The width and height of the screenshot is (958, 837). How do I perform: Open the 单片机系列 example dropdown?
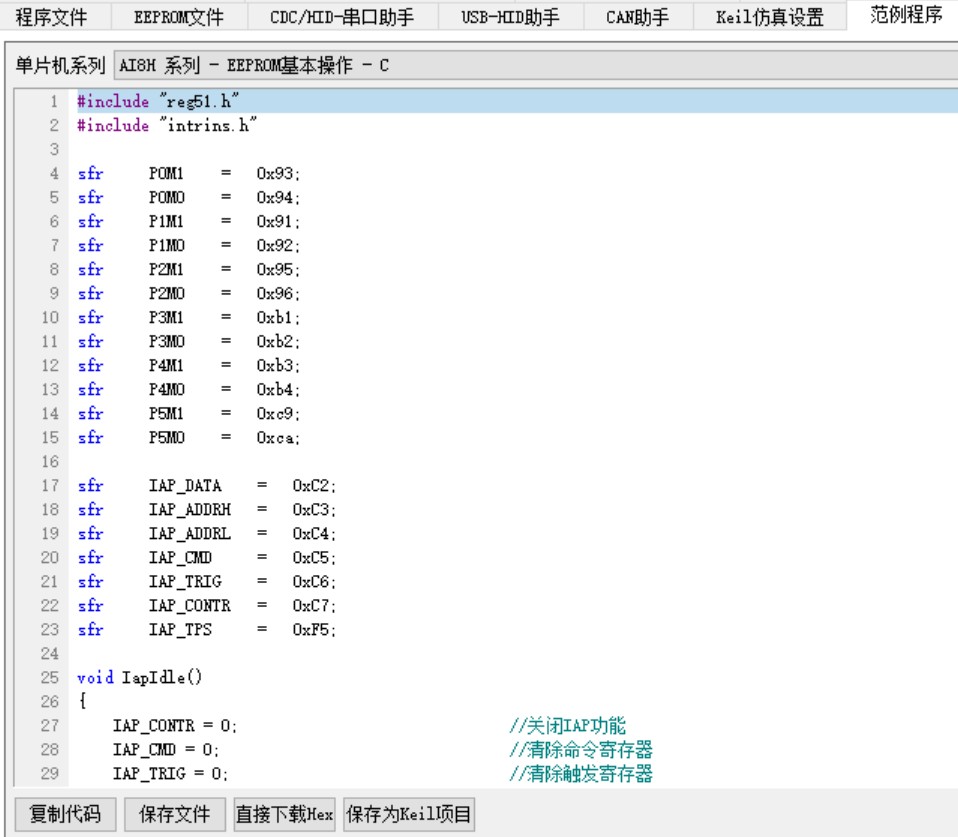pos(536,65)
